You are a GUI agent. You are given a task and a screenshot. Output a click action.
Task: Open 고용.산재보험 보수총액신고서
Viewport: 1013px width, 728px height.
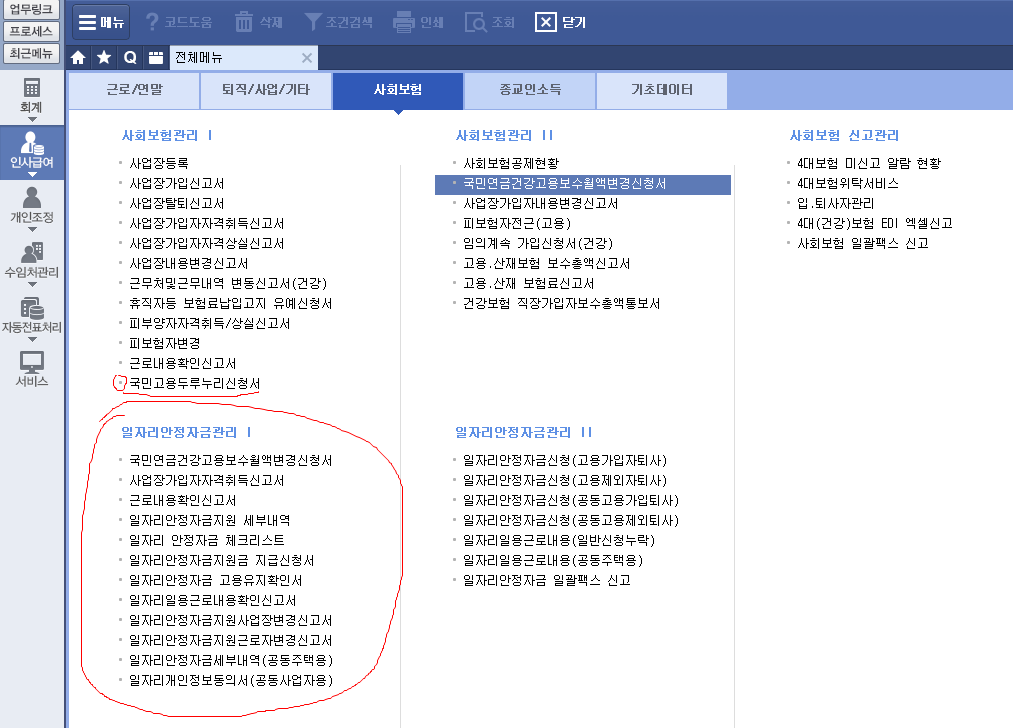coord(547,264)
